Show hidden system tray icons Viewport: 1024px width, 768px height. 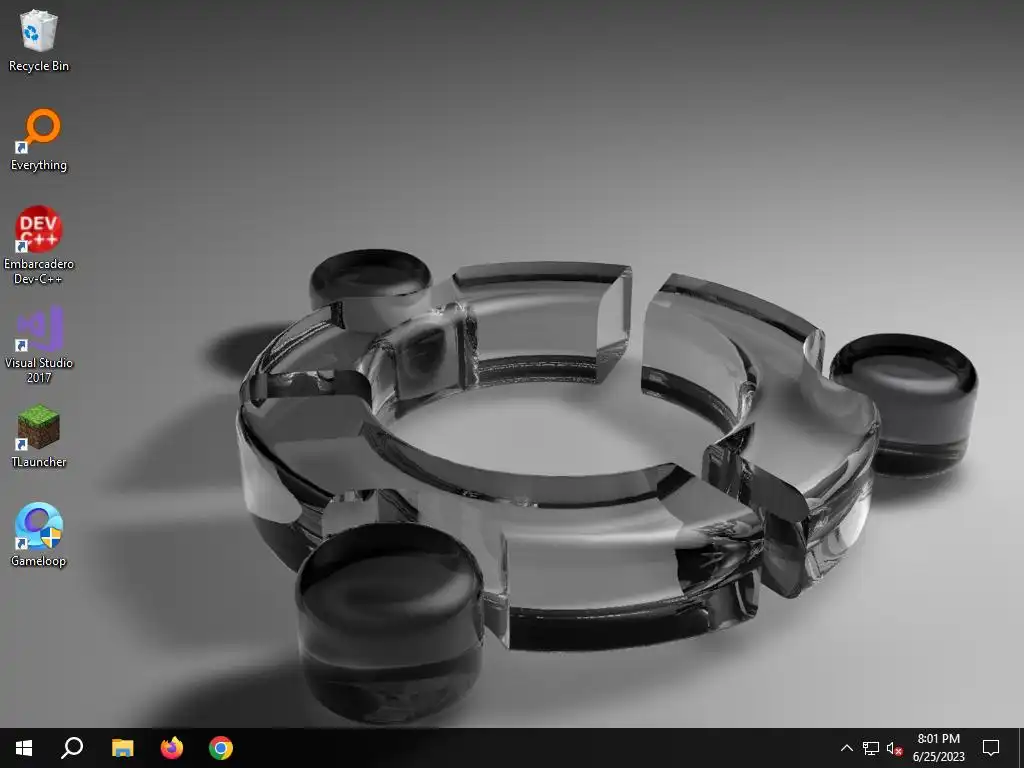coord(846,748)
